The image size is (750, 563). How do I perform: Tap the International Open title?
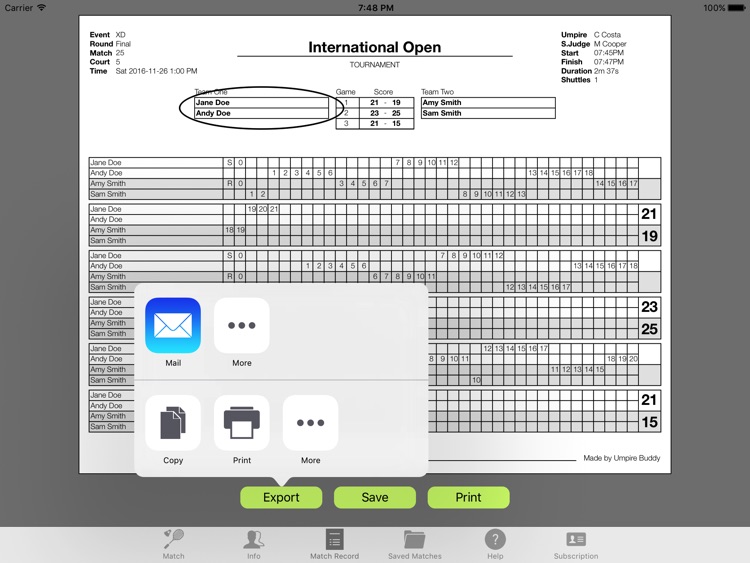tap(375, 47)
